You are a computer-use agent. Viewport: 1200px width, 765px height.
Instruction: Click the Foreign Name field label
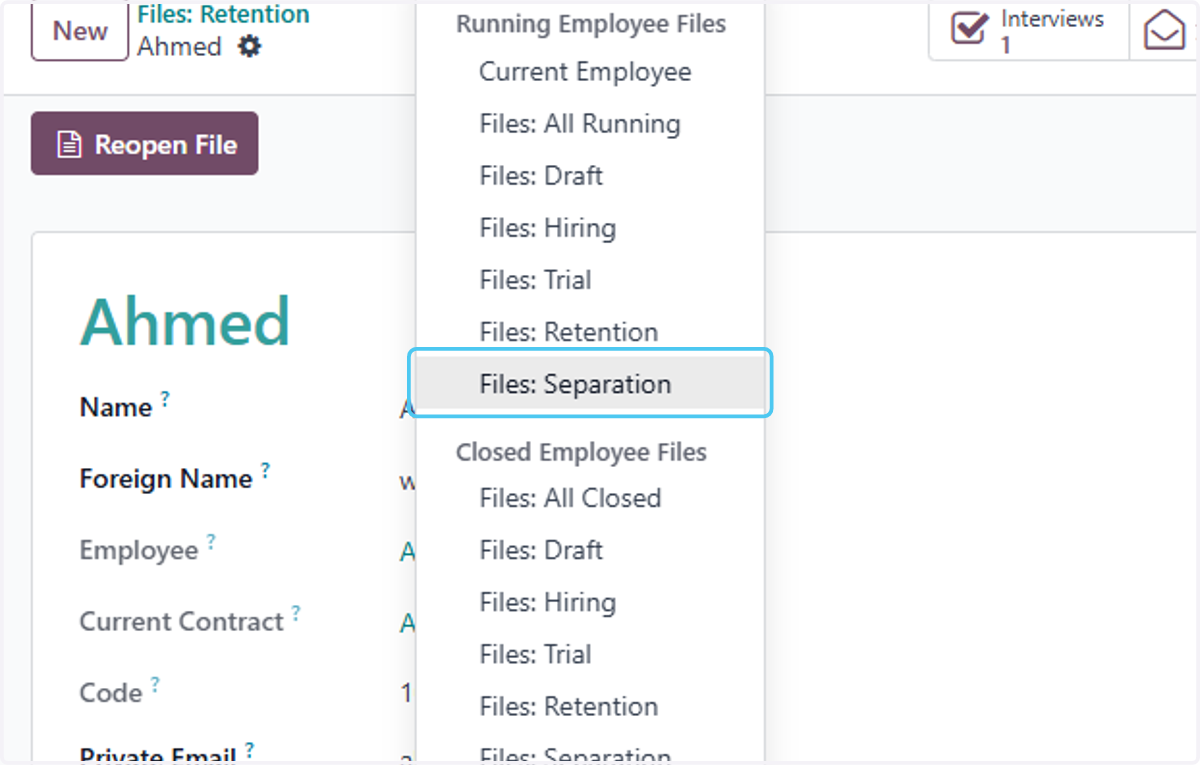pos(166,479)
